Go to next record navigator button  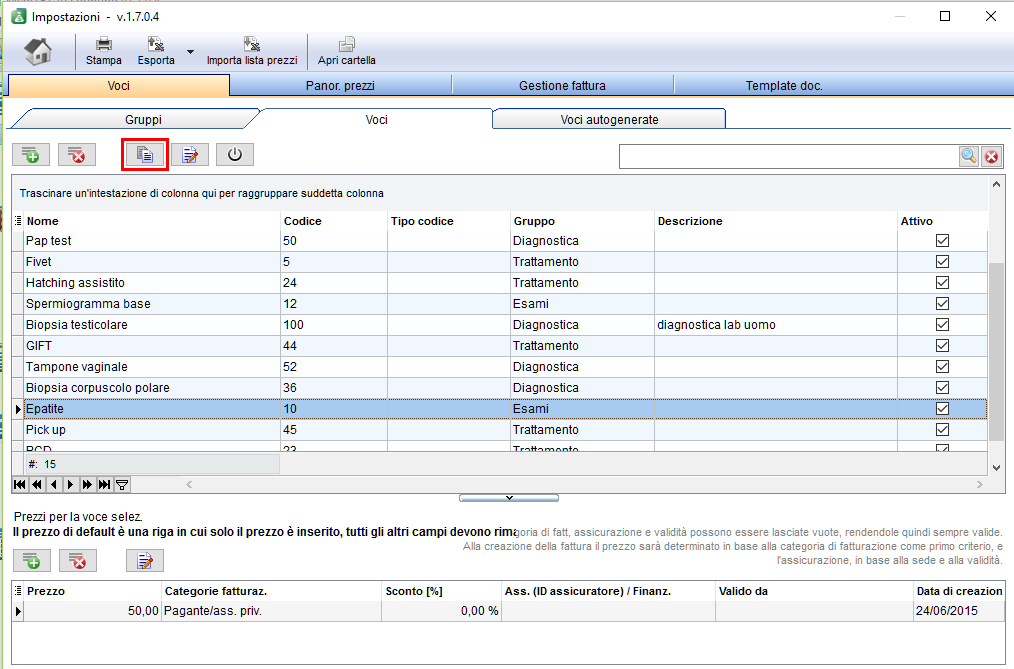pyautogui.click(x=70, y=484)
